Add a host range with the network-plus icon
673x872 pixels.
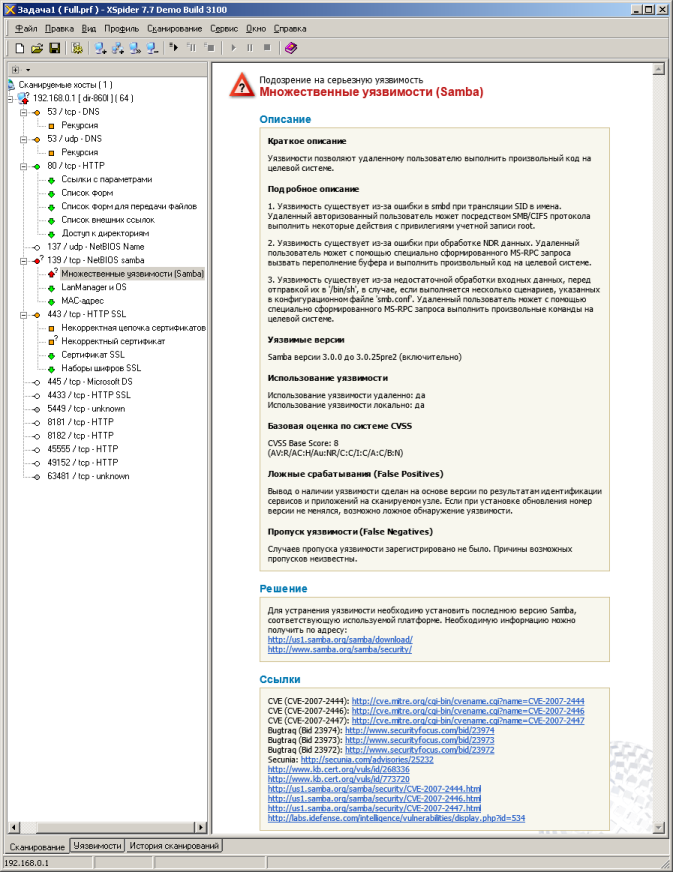point(117,48)
